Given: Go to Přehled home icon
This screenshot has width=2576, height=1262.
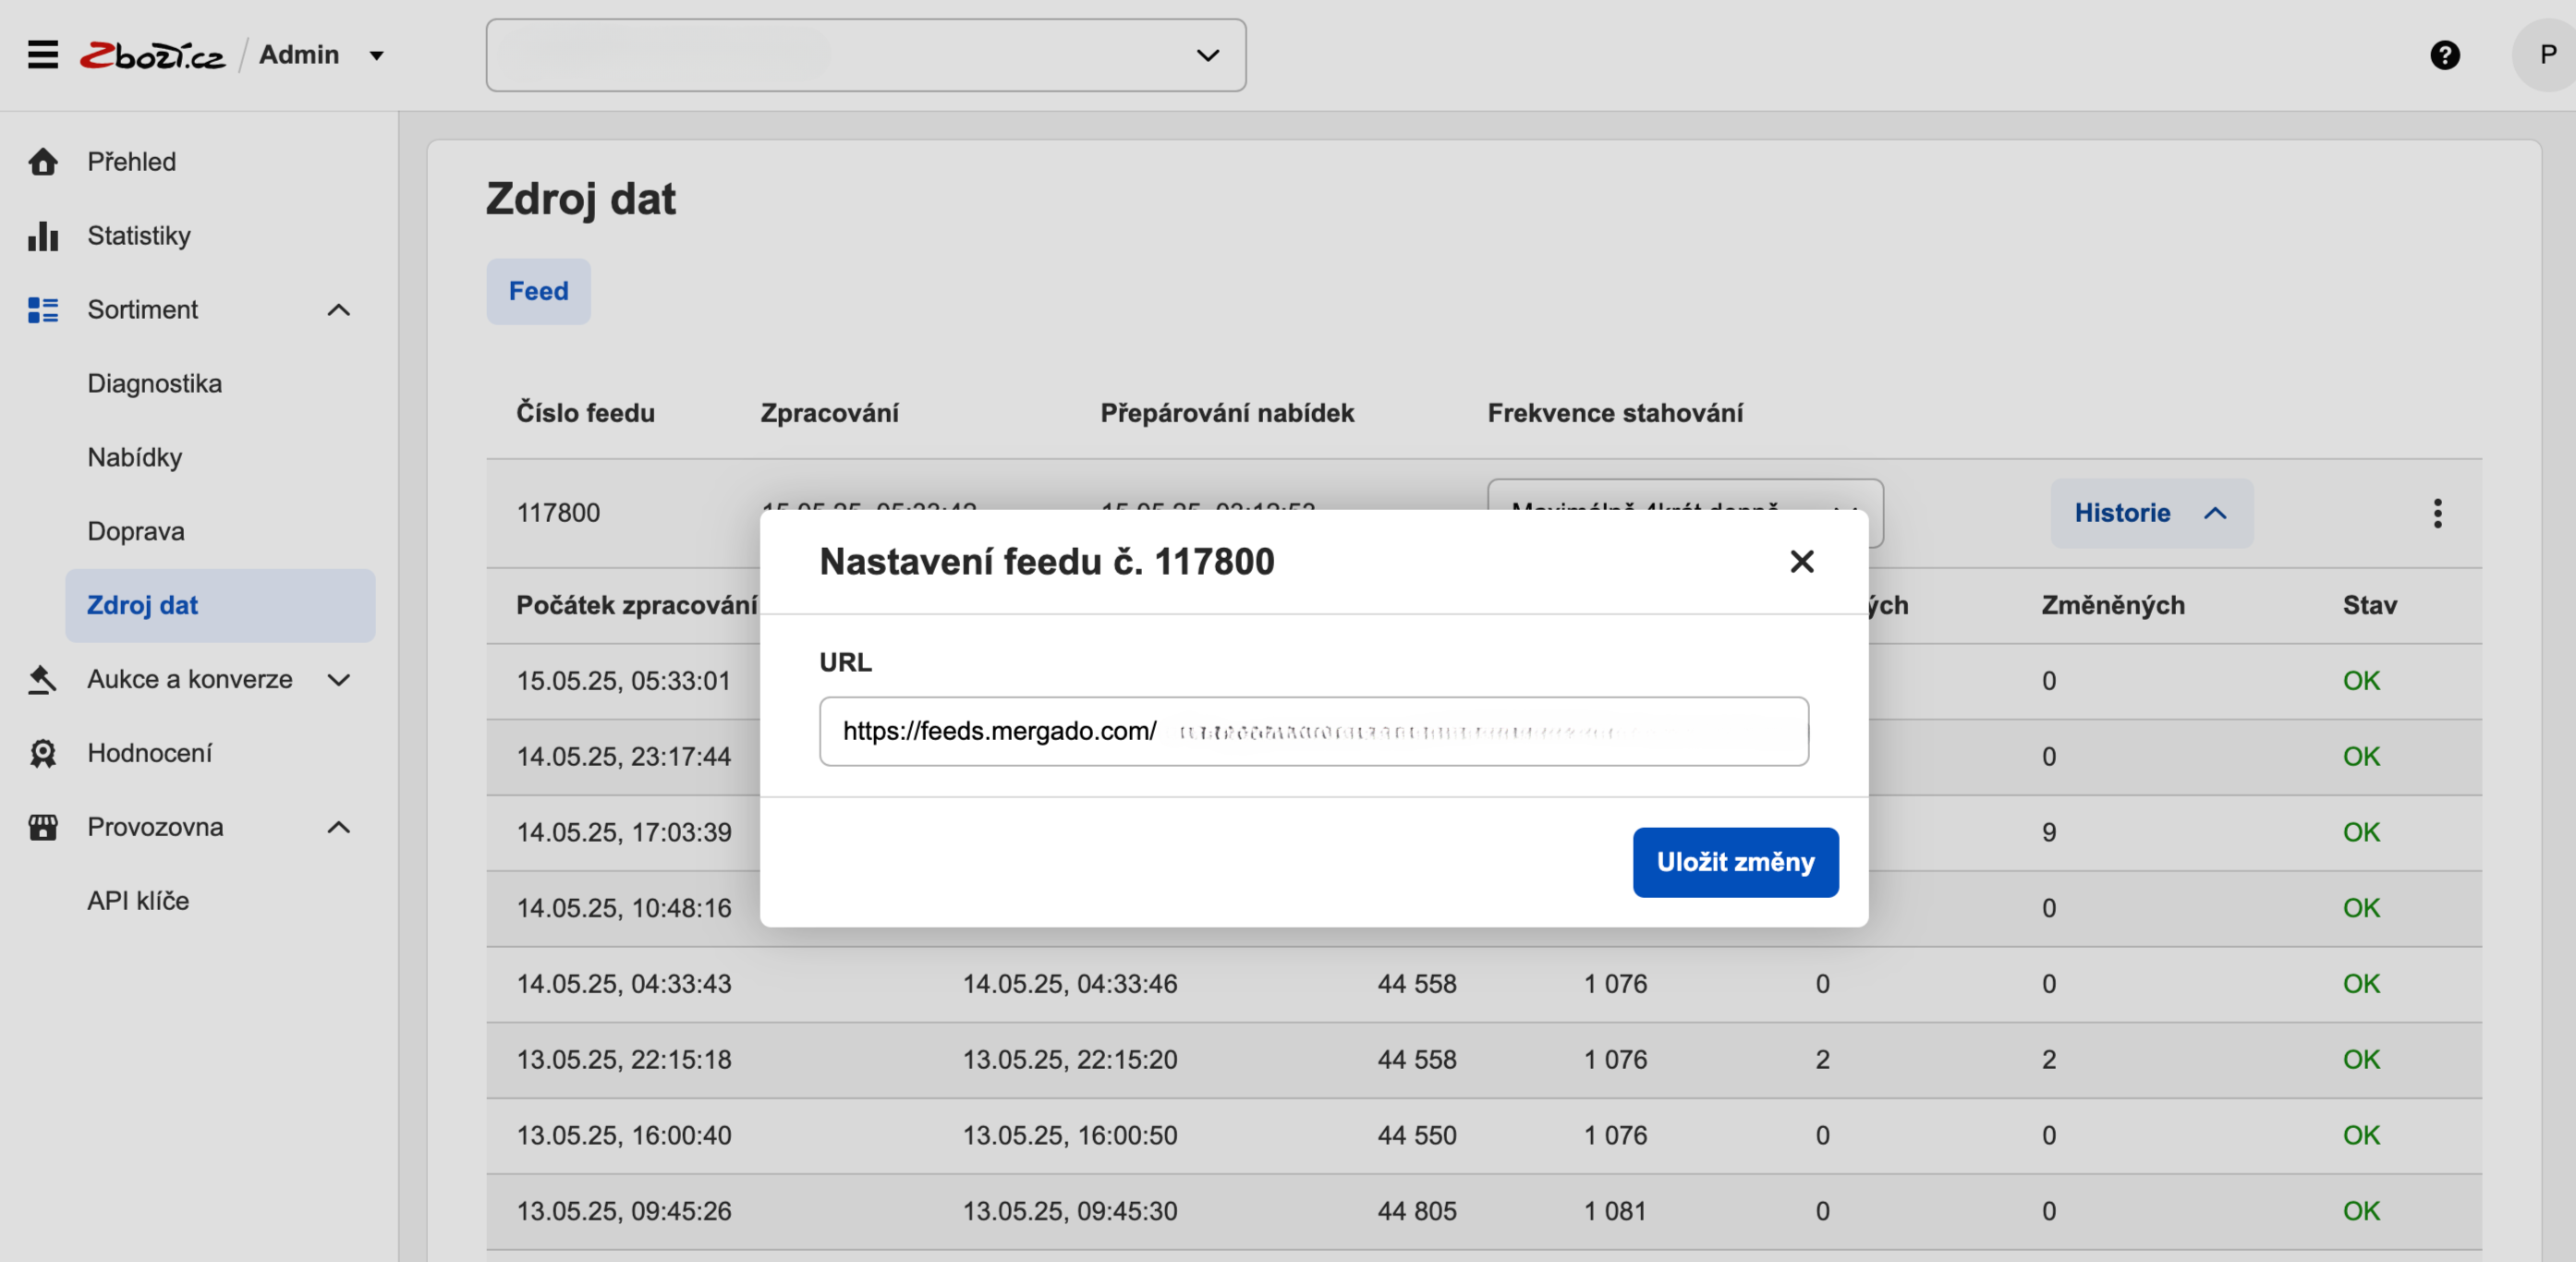Looking at the screenshot, I should (x=43, y=161).
